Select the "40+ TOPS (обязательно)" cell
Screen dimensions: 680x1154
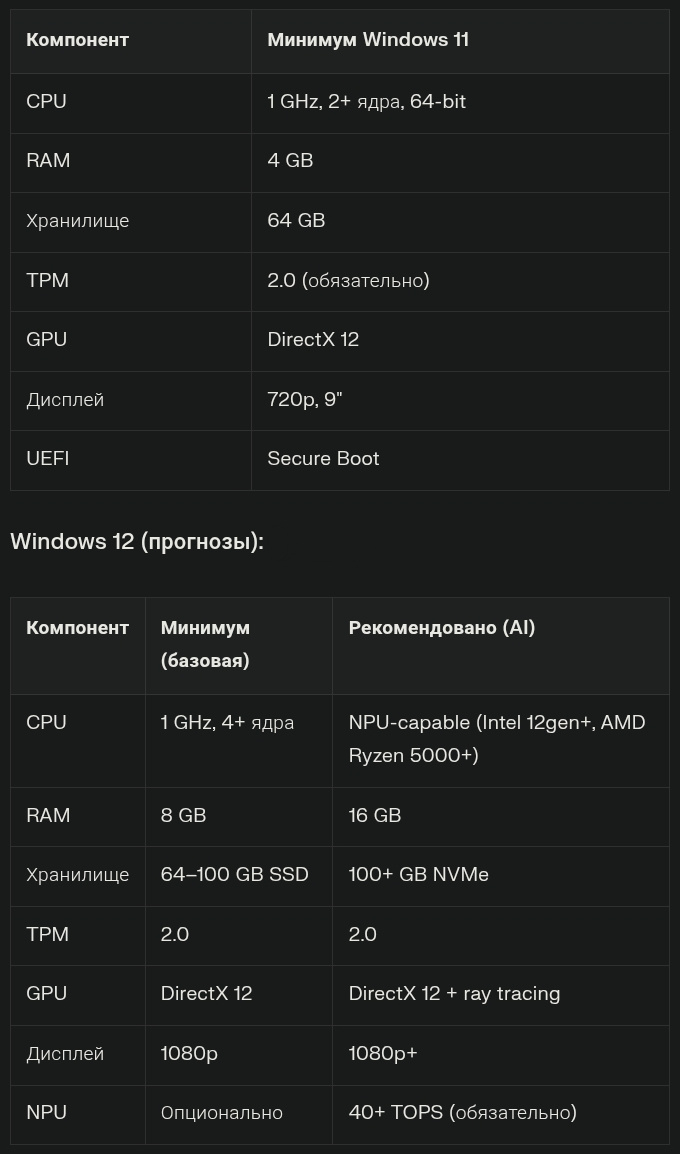462,1112
